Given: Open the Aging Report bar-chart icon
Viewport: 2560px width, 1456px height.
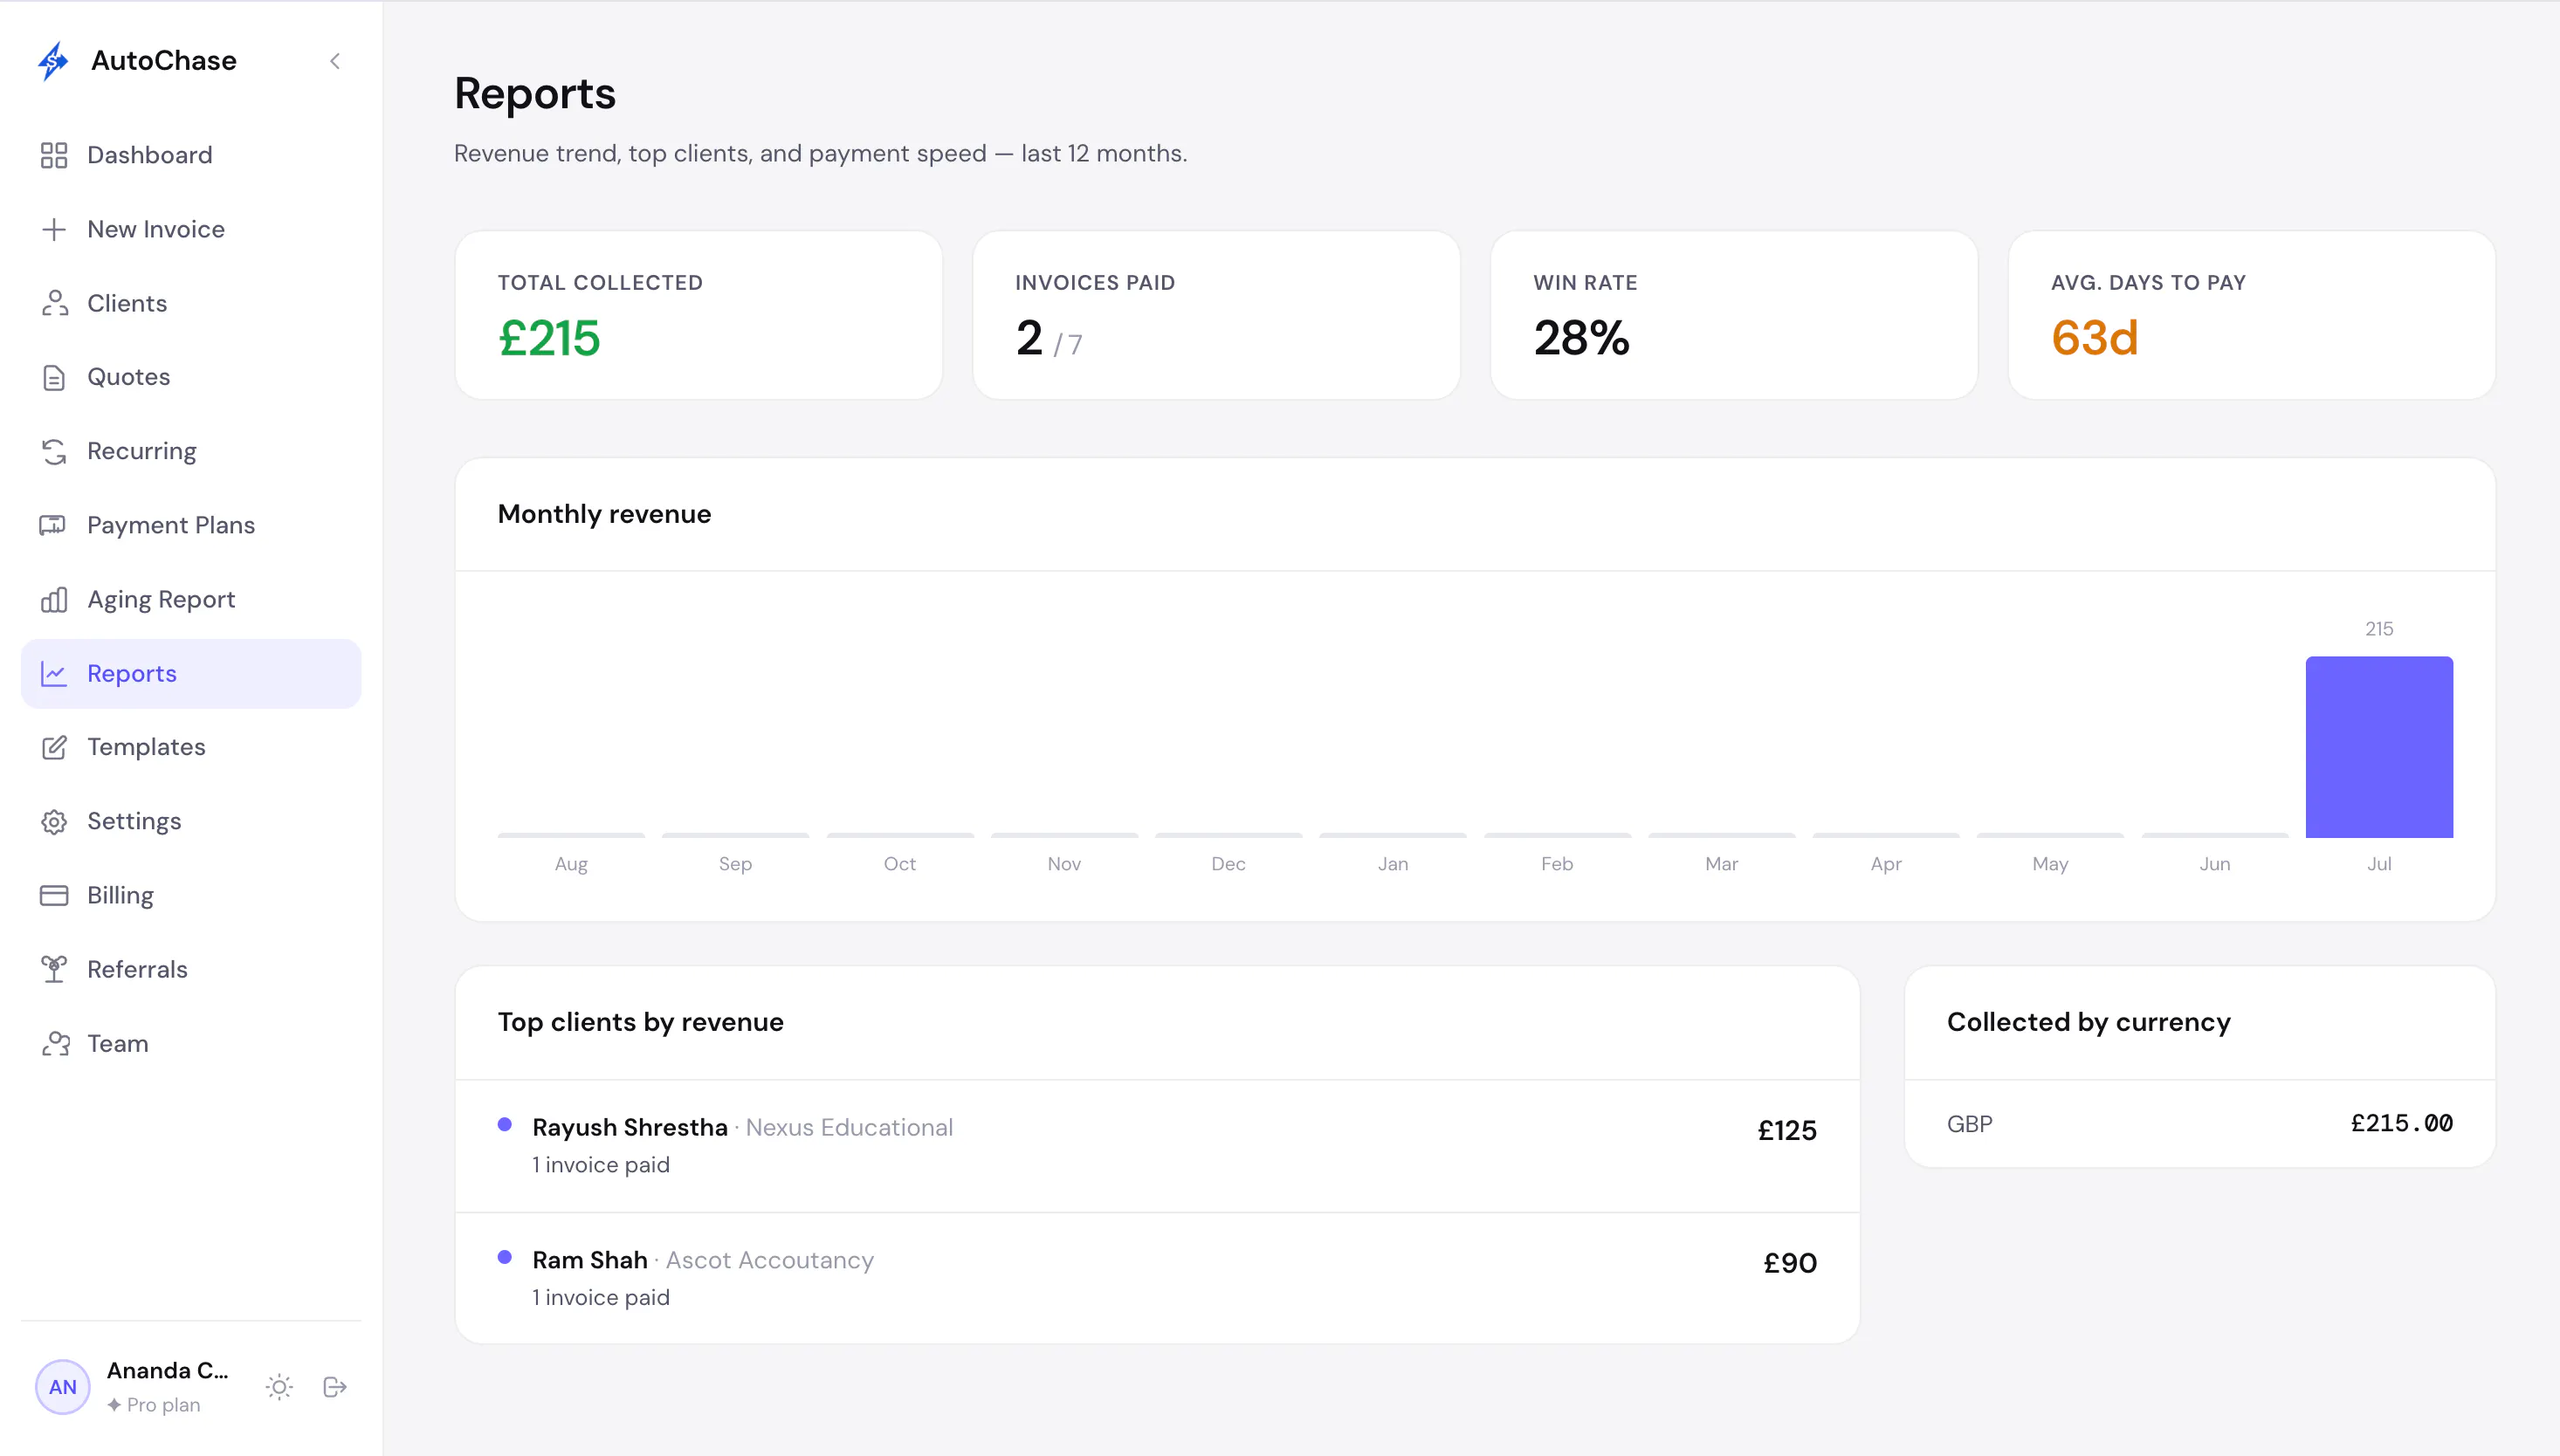Looking at the screenshot, I should 54,599.
